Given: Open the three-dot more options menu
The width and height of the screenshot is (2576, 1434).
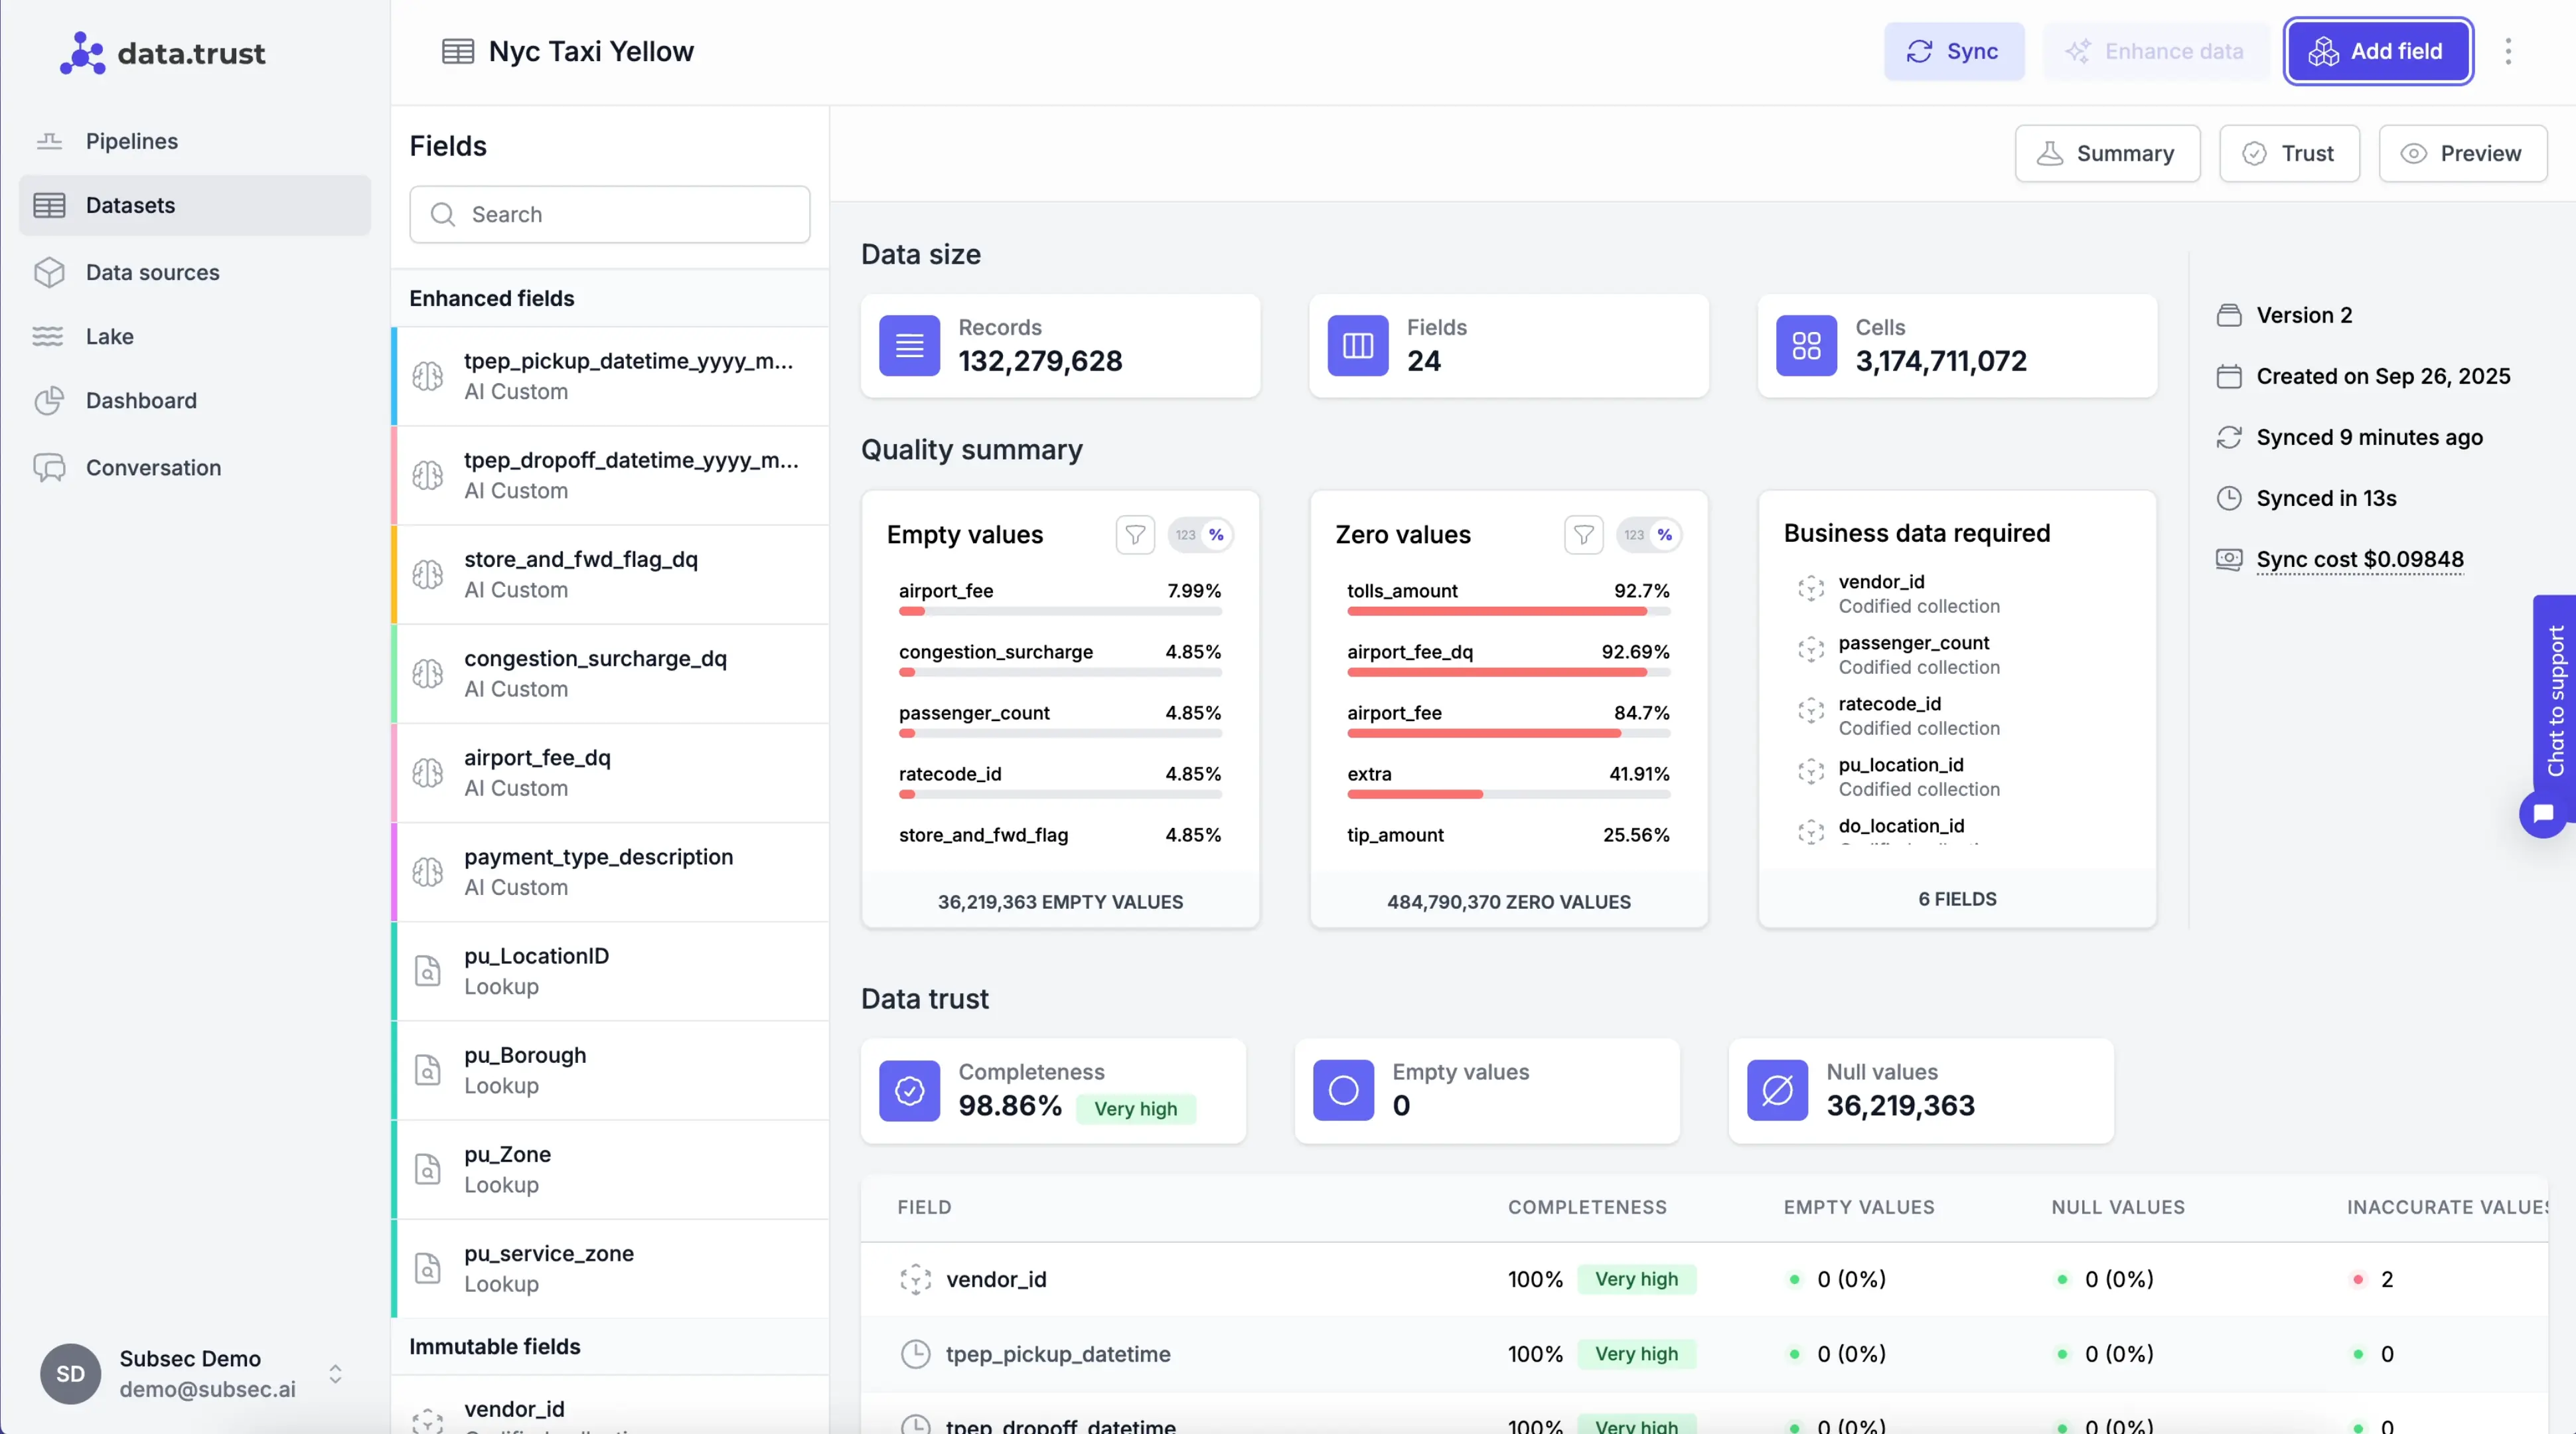Looking at the screenshot, I should tap(2508, 51).
